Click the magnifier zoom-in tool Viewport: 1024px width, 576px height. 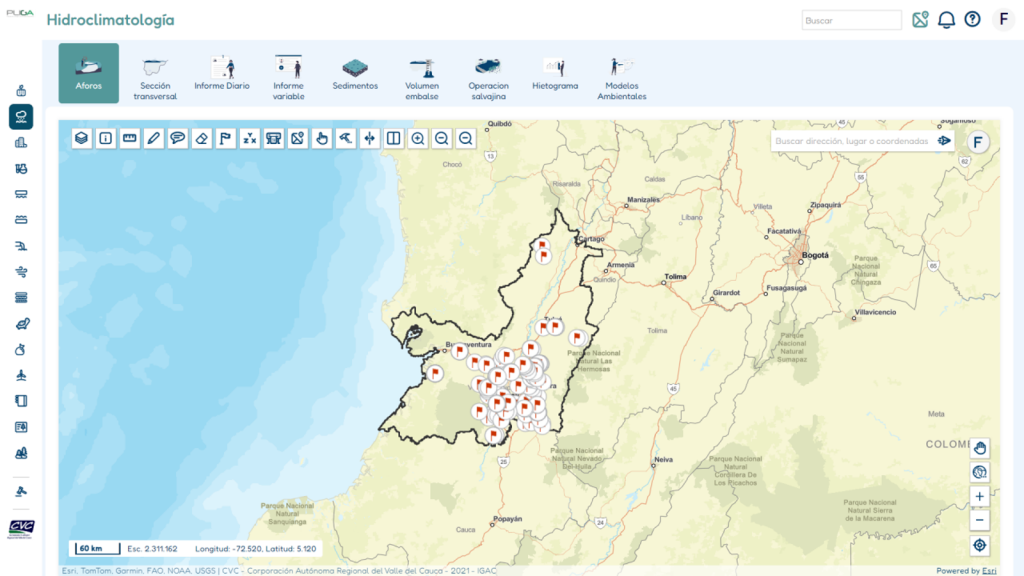(418, 138)
